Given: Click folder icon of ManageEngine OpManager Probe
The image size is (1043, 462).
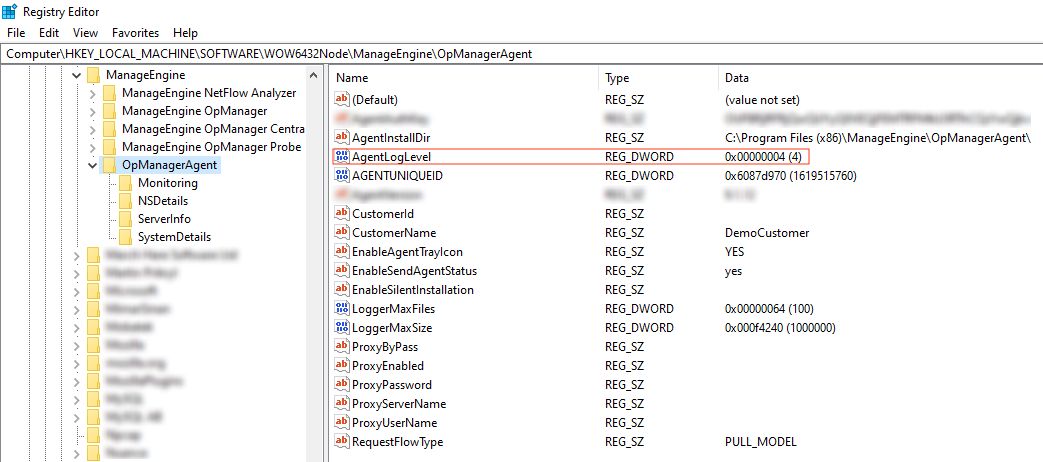Looking at the screenshot, I should point(110,147).
